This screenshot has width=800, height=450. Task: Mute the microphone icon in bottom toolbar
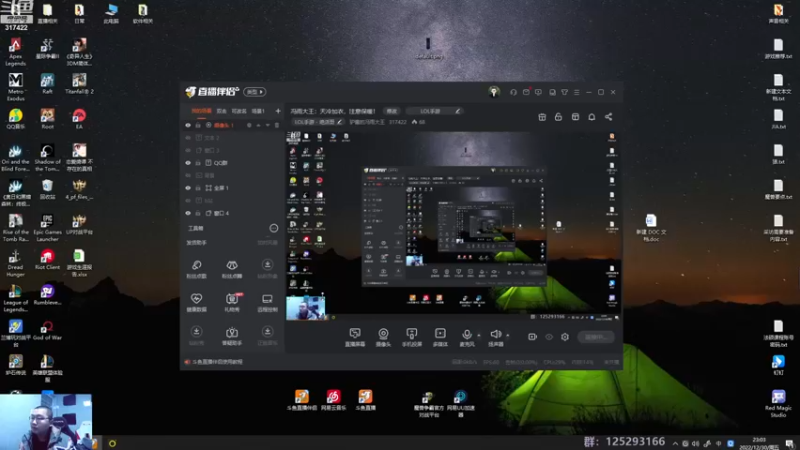click(x=466, y=335)
